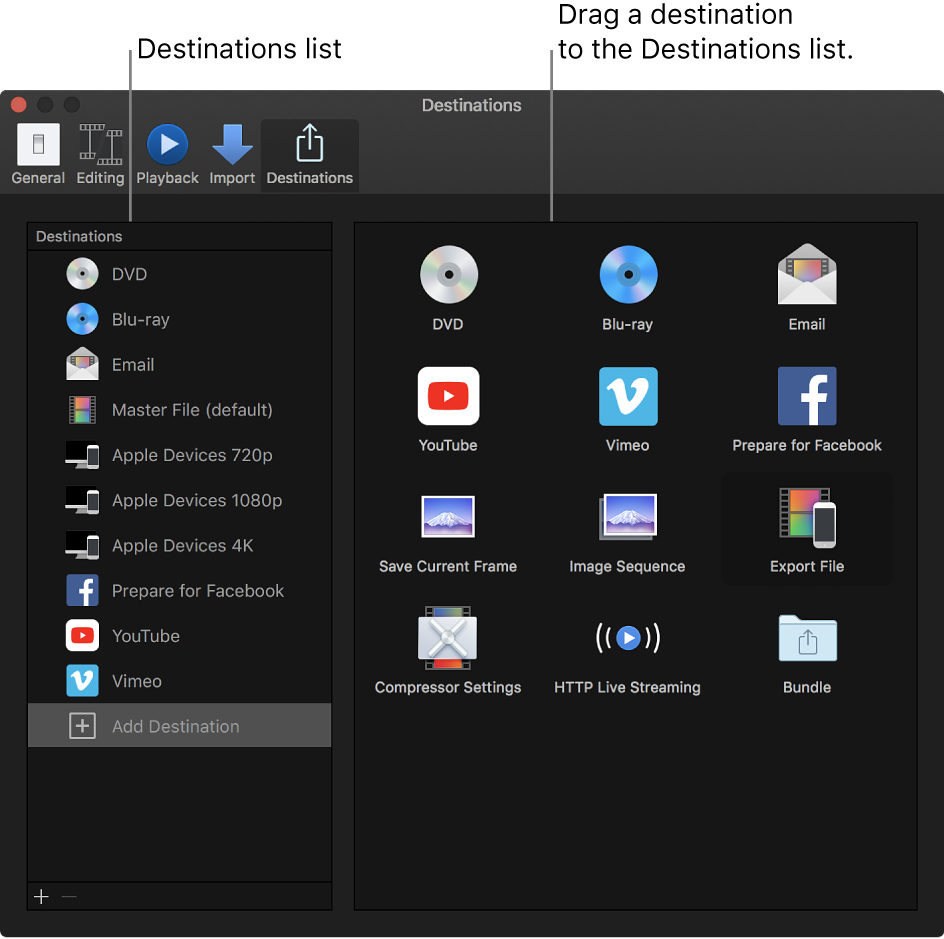Viewport: 944px width, 939px height.
Task: Switch to the Editing preferences tab
Action: coord(100,155)
